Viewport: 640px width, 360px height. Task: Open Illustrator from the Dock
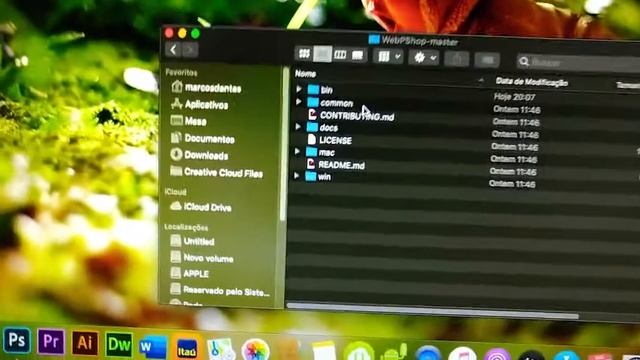[85, 342]
